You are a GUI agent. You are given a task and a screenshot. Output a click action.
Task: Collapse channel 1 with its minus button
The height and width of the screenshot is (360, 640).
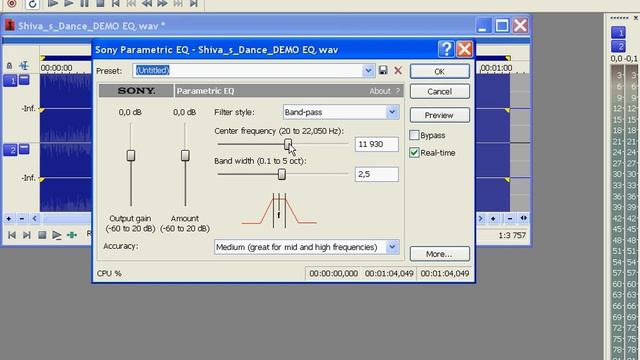point(24,79)
